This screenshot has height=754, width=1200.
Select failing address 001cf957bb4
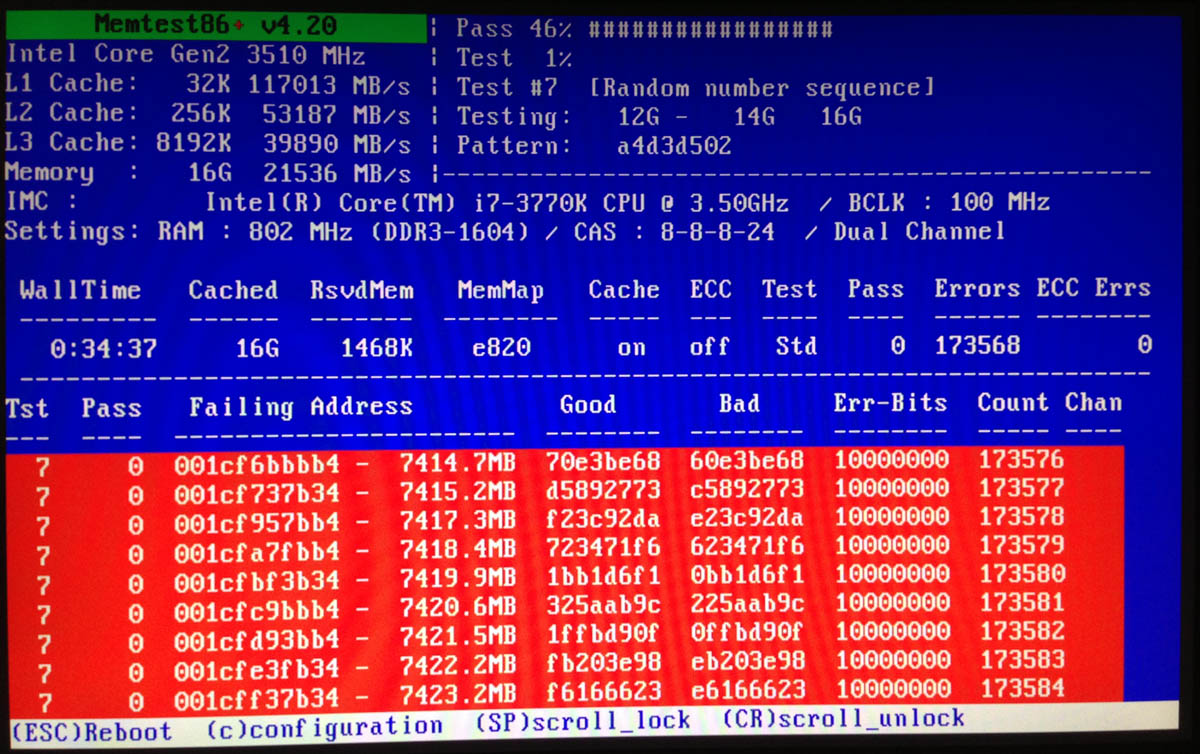[257, 523]
